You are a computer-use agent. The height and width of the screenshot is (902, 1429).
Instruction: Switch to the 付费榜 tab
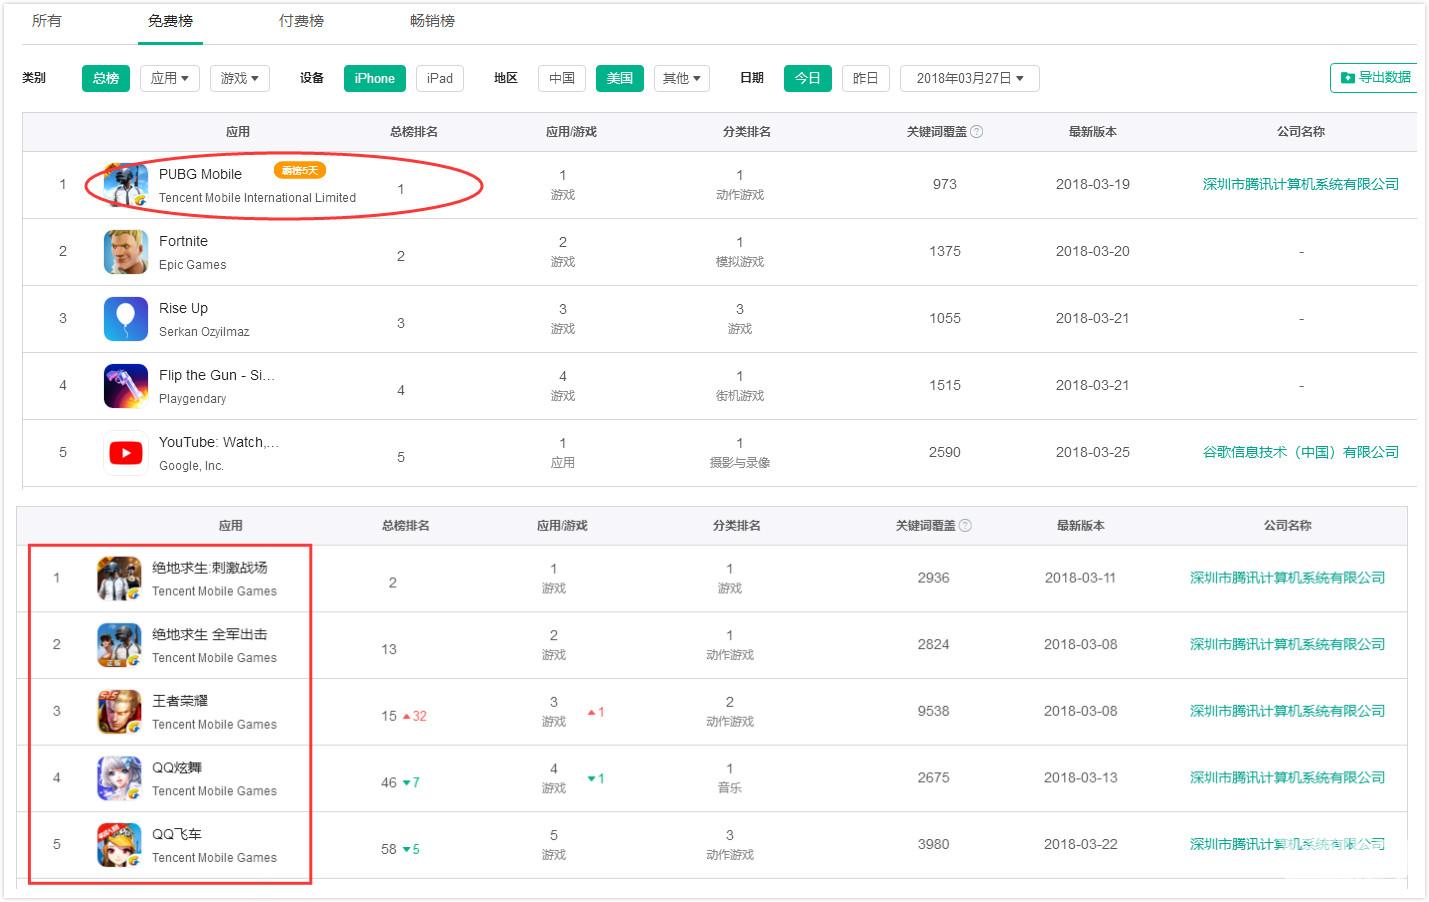coord(301,21)
